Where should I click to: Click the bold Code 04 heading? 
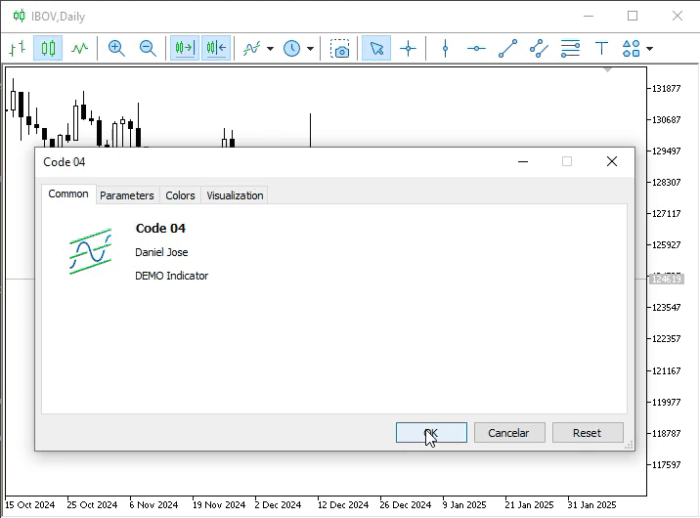[160, 228]
